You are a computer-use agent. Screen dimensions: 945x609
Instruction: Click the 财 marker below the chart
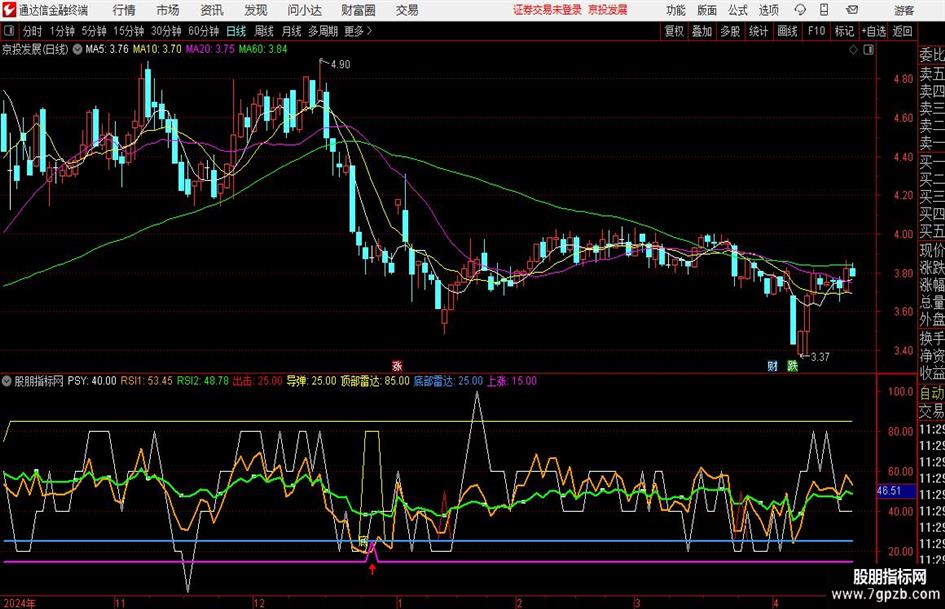772,365
